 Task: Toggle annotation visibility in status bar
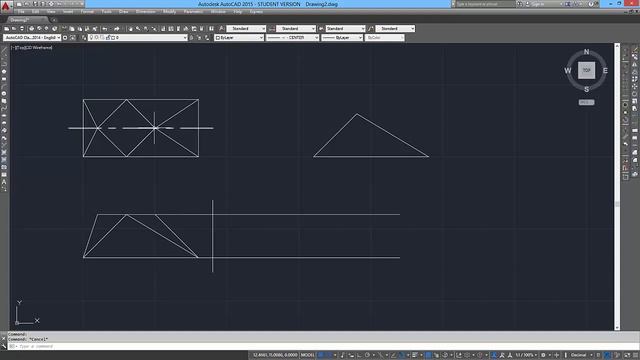coord(494,355)
